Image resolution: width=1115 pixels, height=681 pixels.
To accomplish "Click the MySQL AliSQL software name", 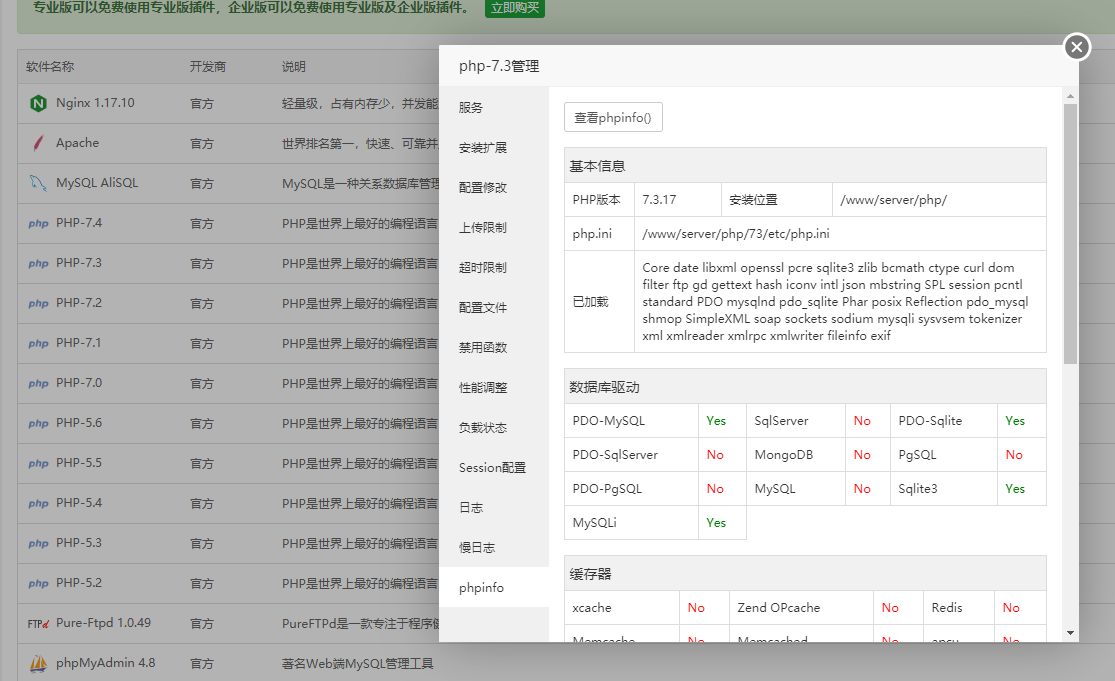I will [97, 183].
